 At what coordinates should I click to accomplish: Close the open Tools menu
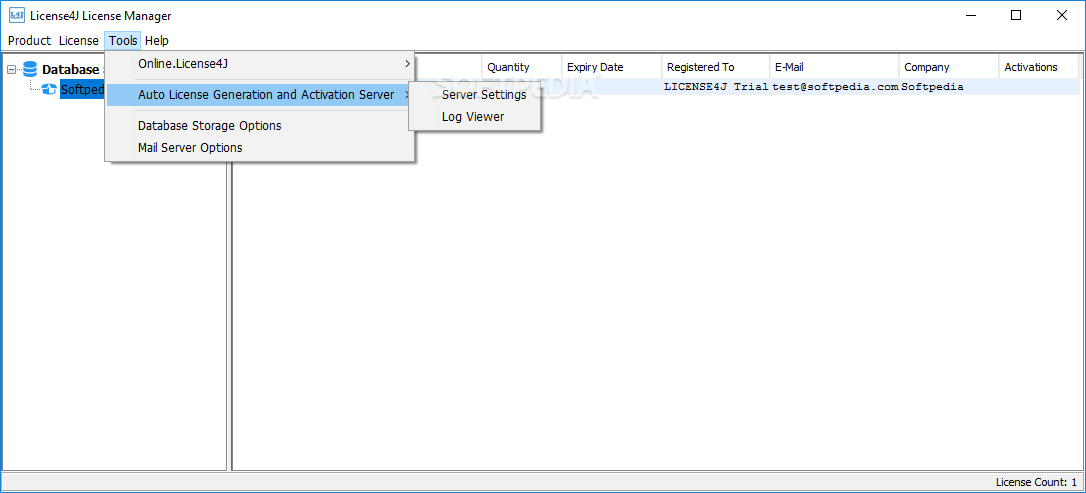coord(123,41)
